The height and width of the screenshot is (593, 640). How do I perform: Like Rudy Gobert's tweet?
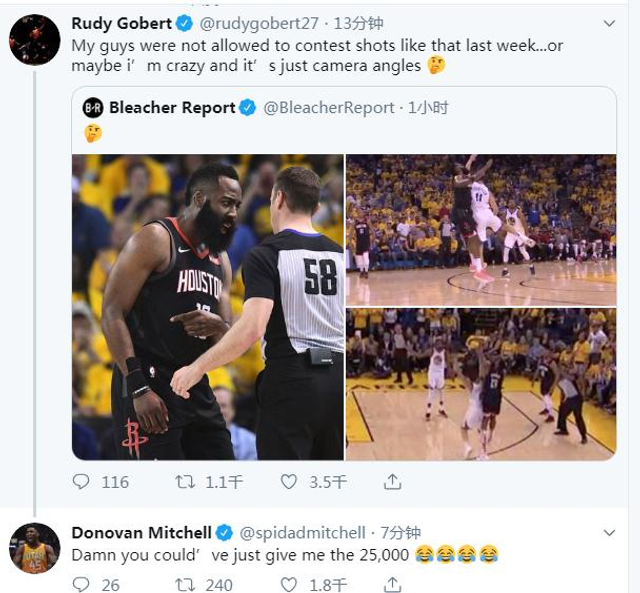point(290,482)
